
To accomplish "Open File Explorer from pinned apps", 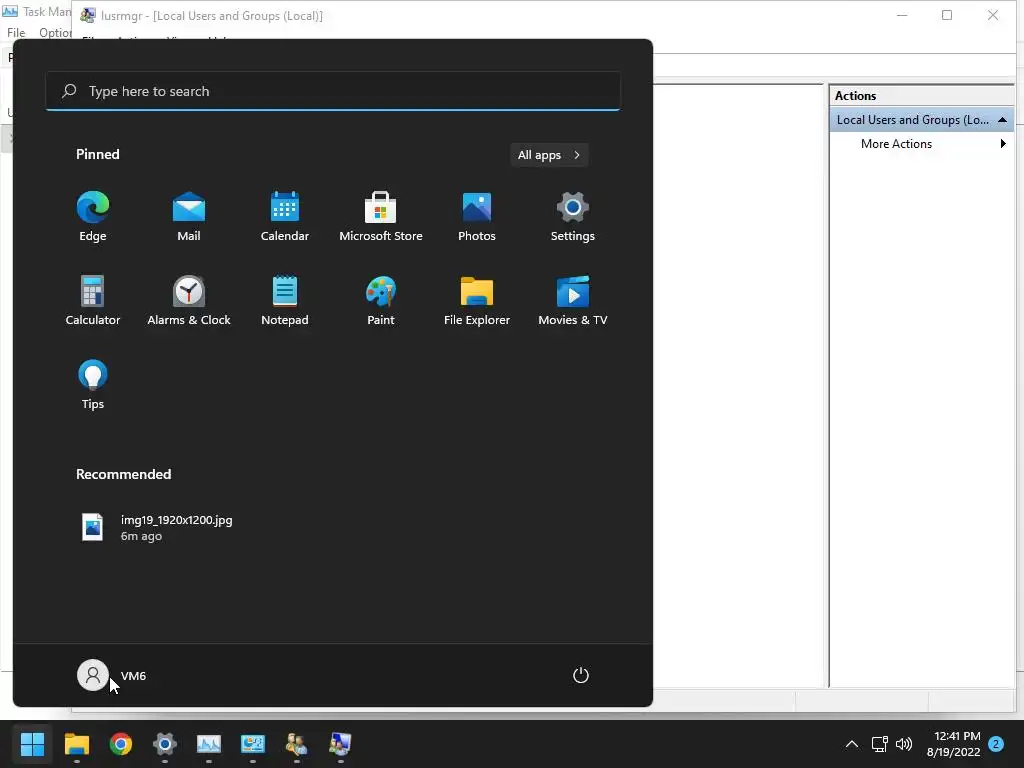I will (x=477, y=300).
